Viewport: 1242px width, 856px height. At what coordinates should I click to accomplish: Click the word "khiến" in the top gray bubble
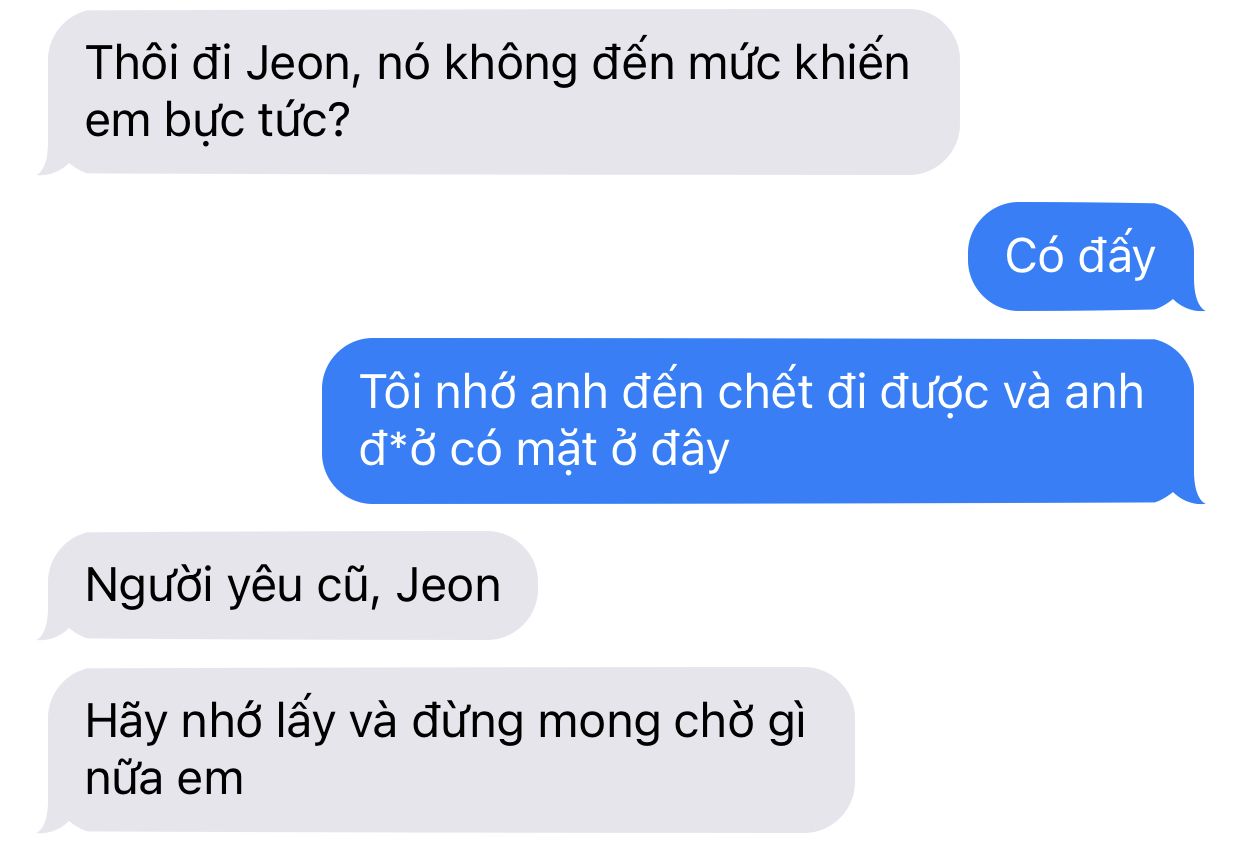click(853, 63)
